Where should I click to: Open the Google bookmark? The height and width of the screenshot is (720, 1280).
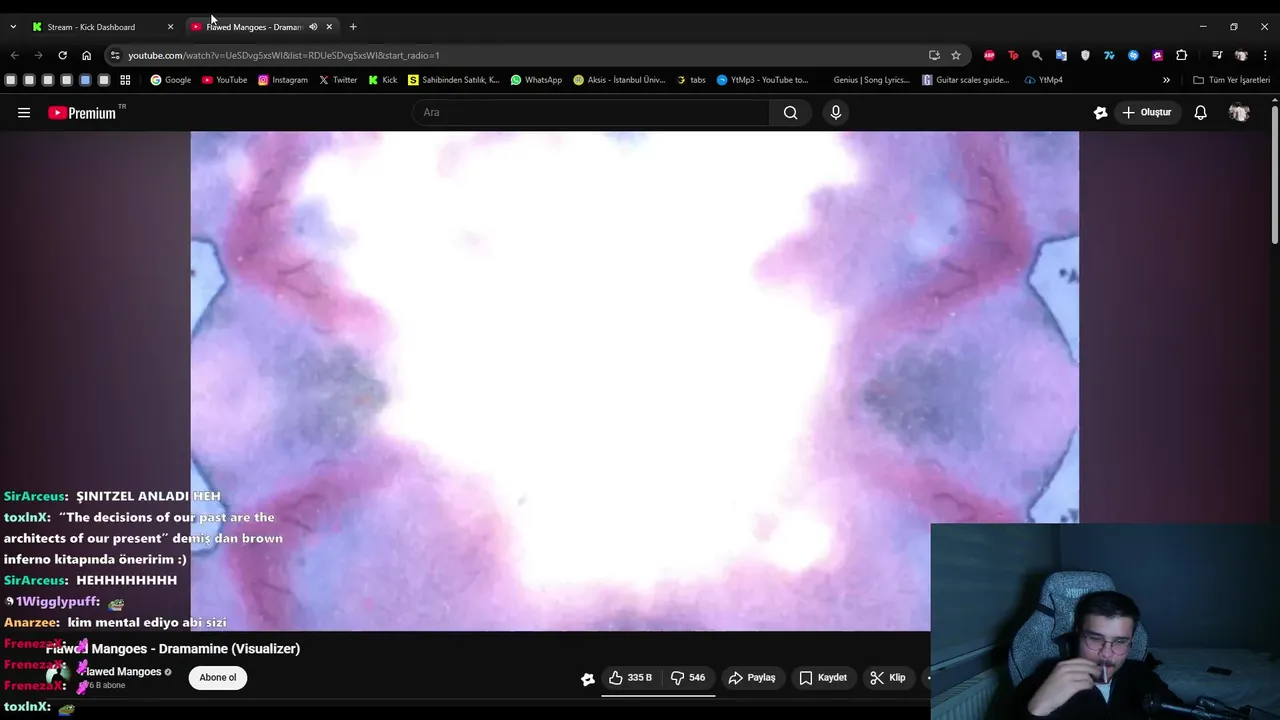170,80
